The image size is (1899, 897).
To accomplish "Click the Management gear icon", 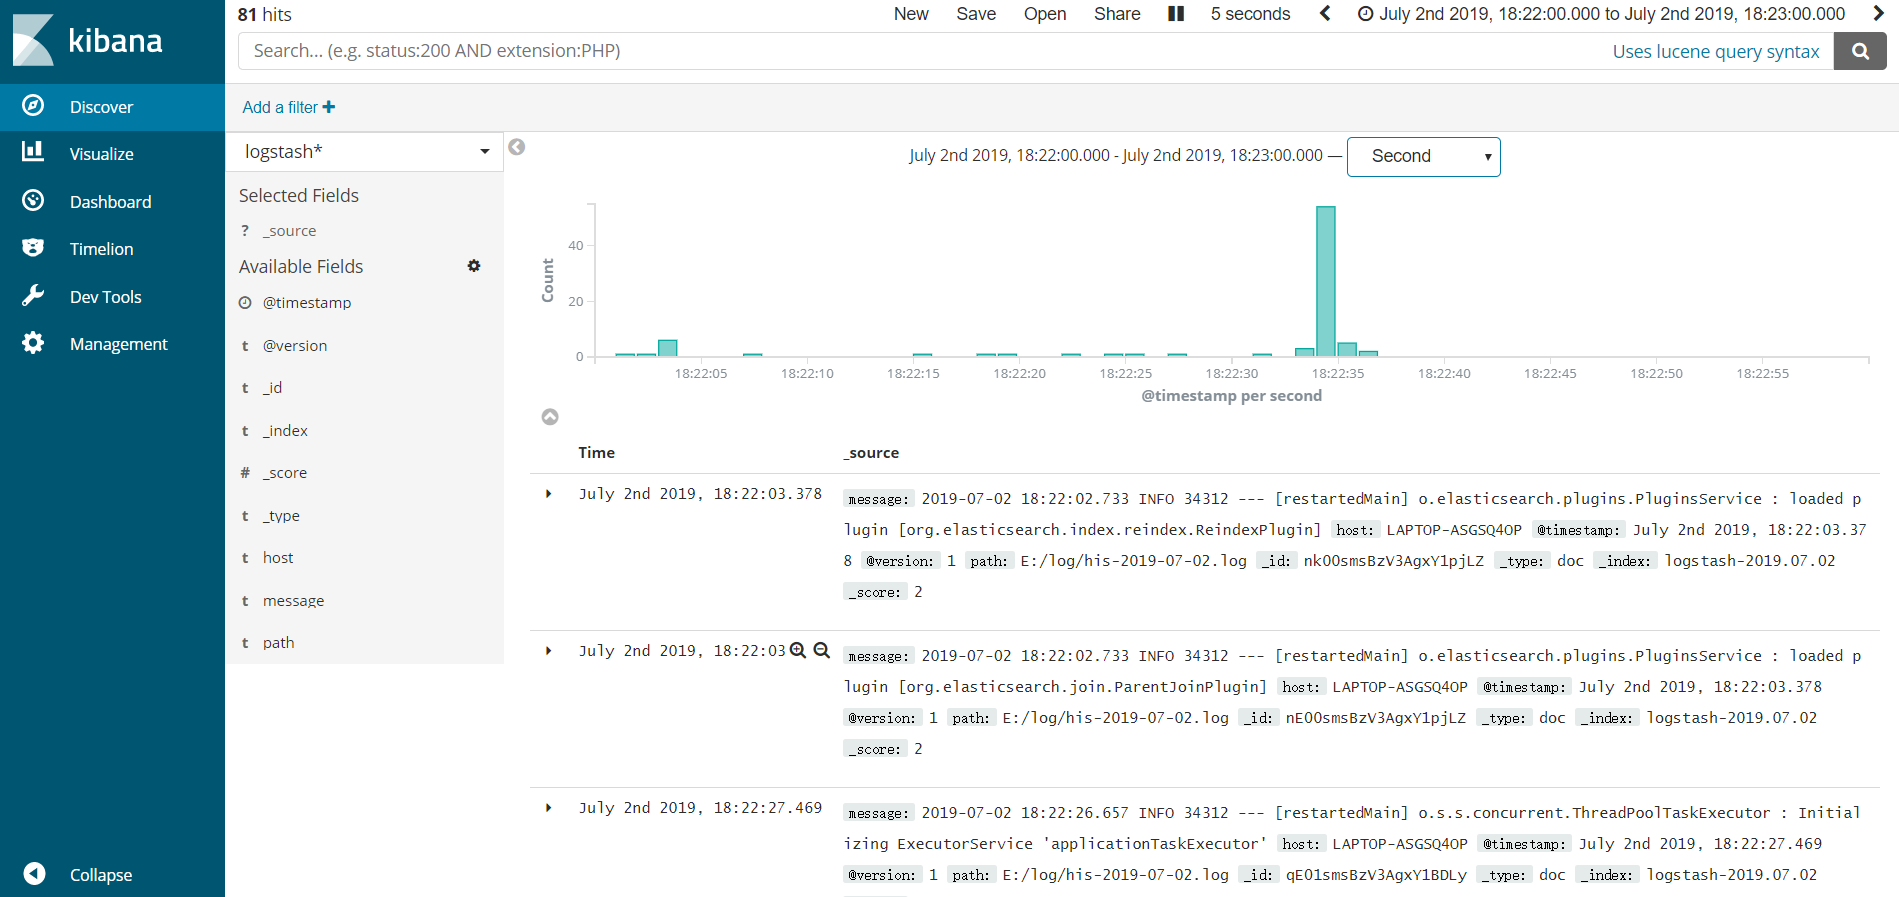I will (x=33, y=343).
